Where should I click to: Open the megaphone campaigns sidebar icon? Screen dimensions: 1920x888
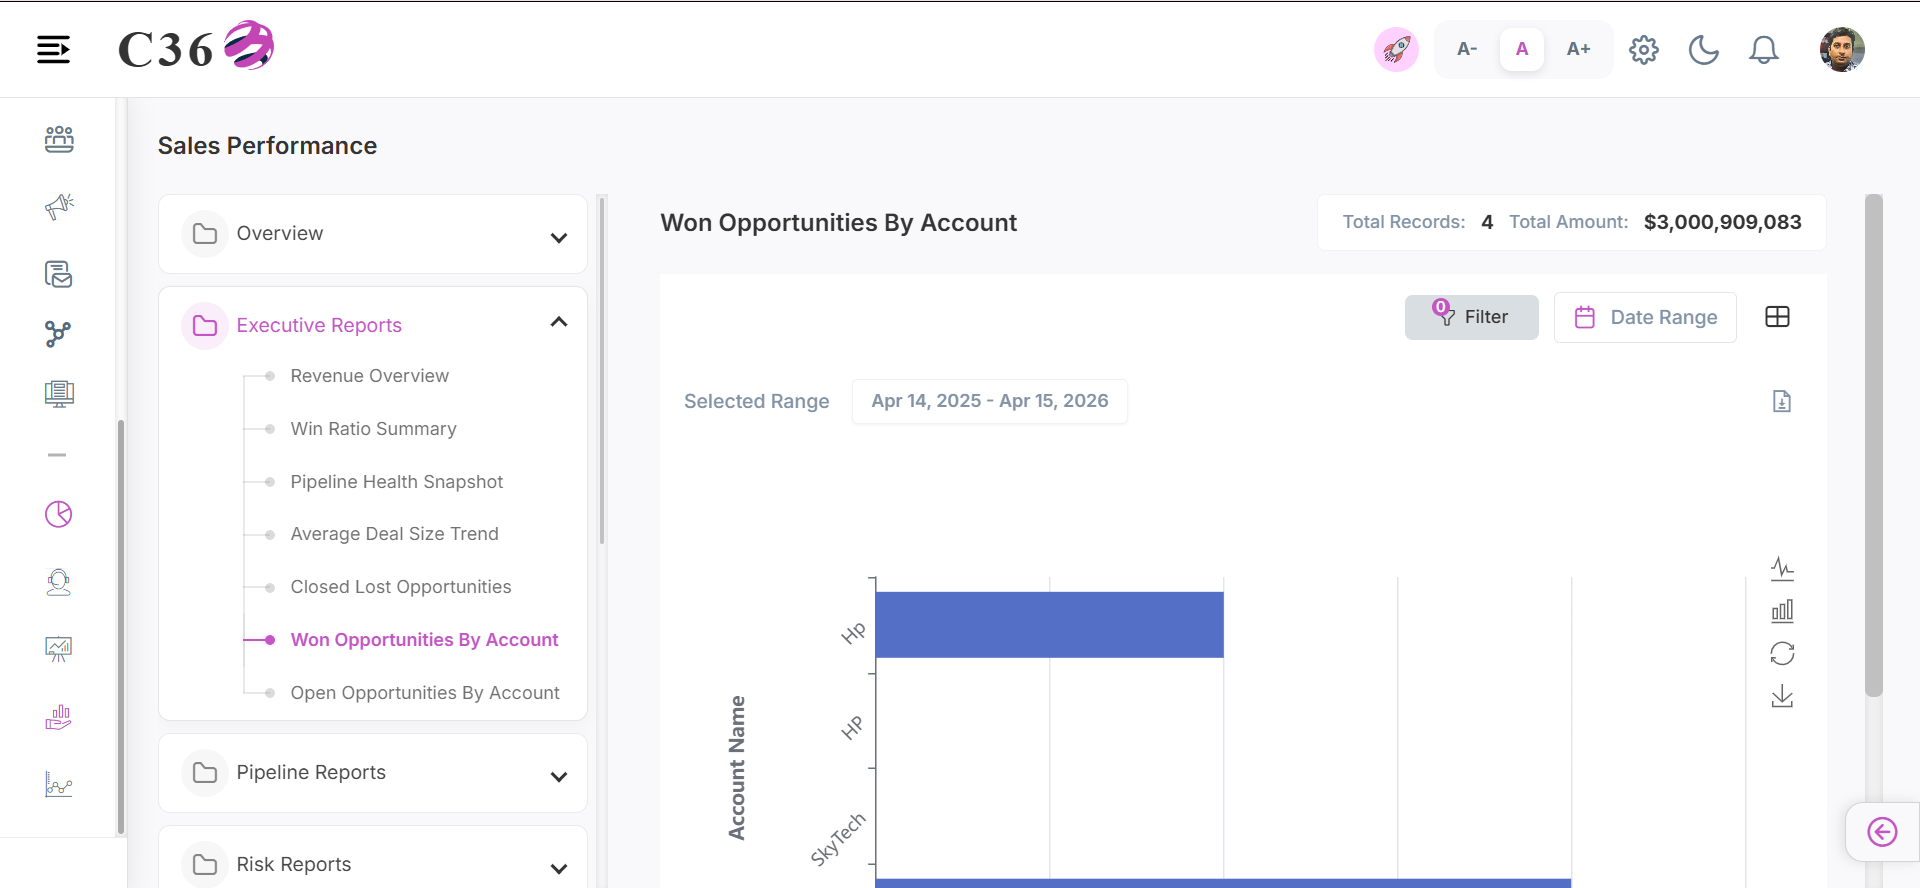pyautogui.click(x=59, y=206)
